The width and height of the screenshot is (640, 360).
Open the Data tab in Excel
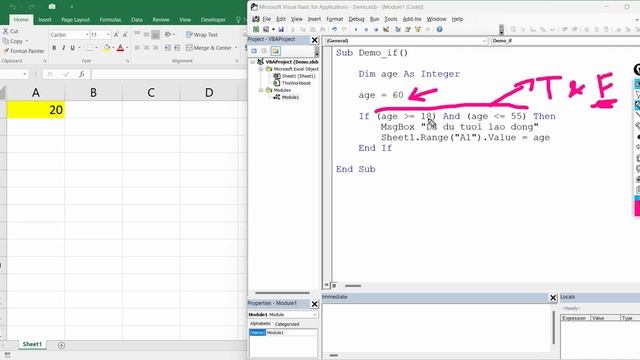click(x=137, y=20)
